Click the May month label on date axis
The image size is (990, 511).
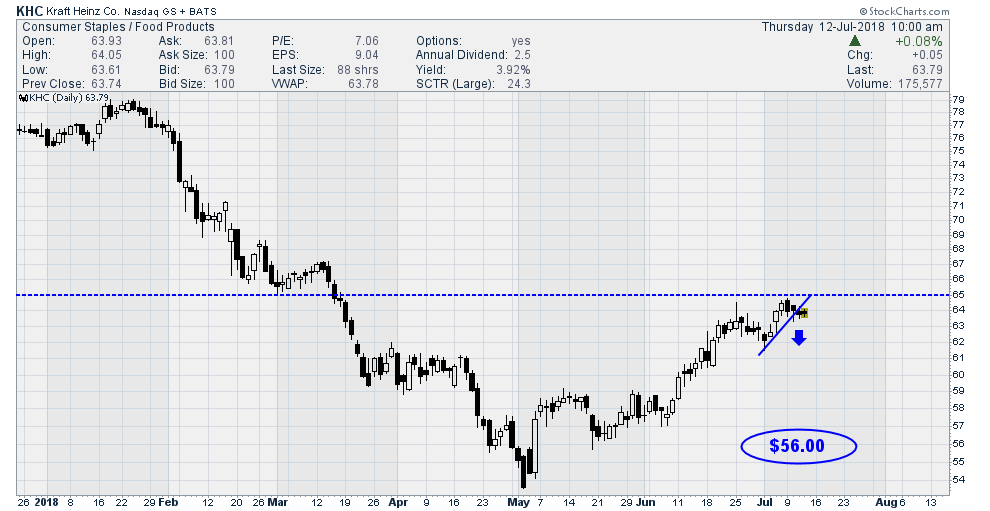tap(519, 503)
